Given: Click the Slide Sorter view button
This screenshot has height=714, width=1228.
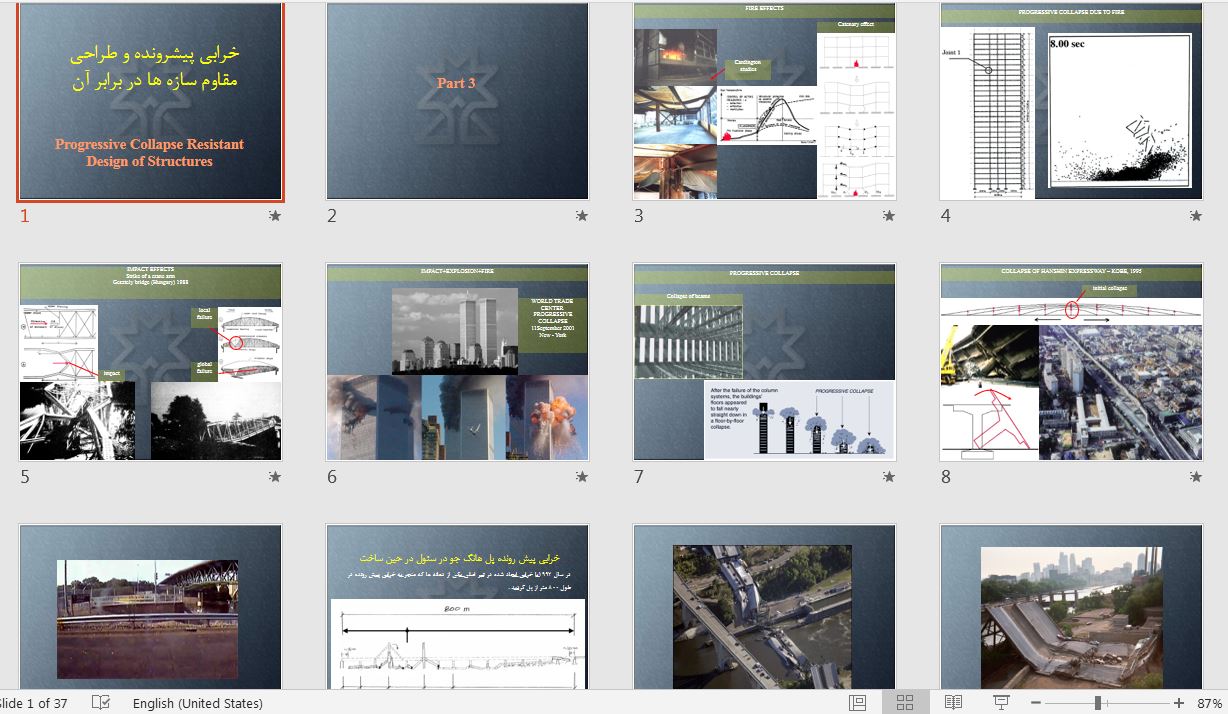Looking at the screenshot, I should pos(905,703).
